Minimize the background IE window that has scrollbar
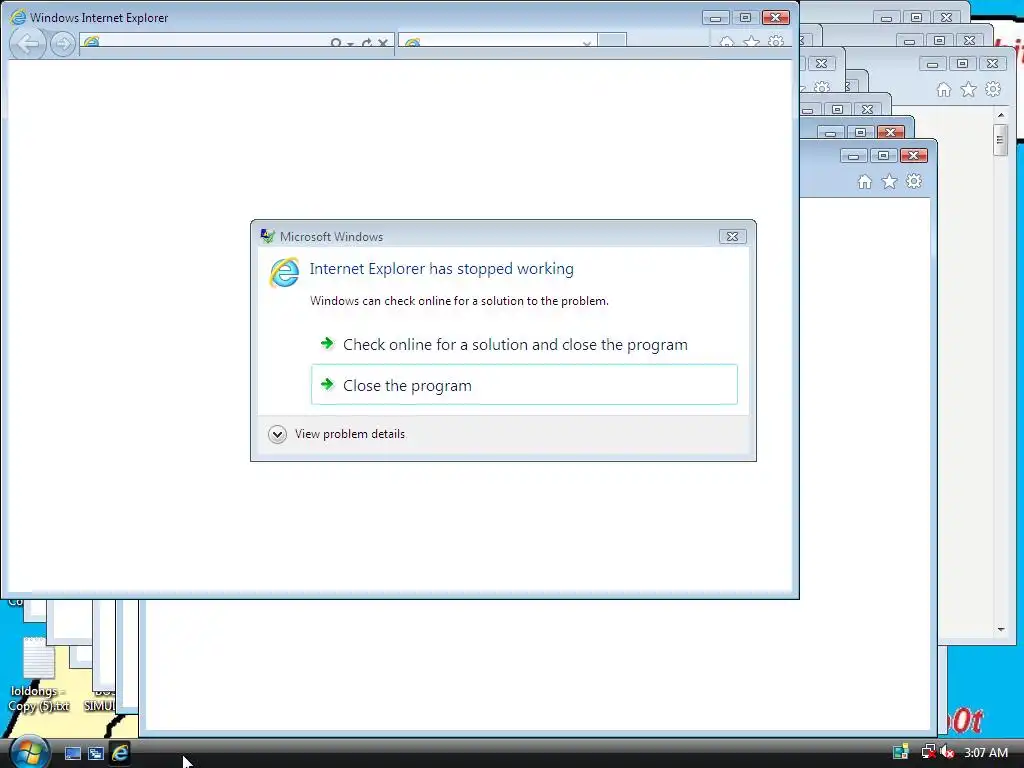The image size is (1024, 768). 933,63
